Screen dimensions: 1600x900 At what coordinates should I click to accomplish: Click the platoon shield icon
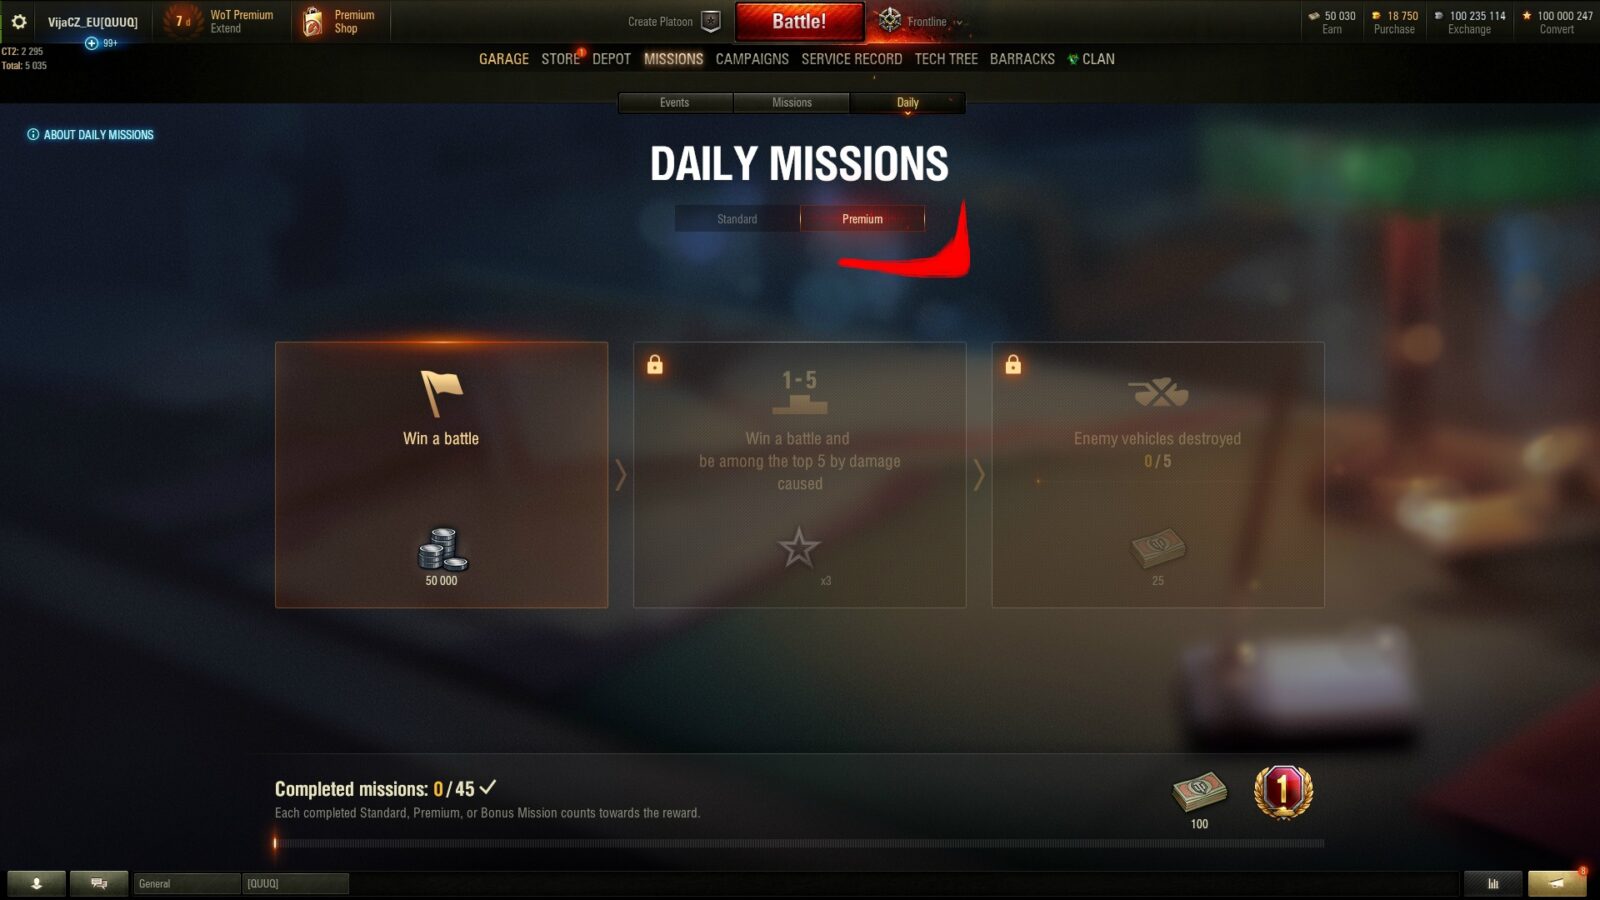coord(711,21)
